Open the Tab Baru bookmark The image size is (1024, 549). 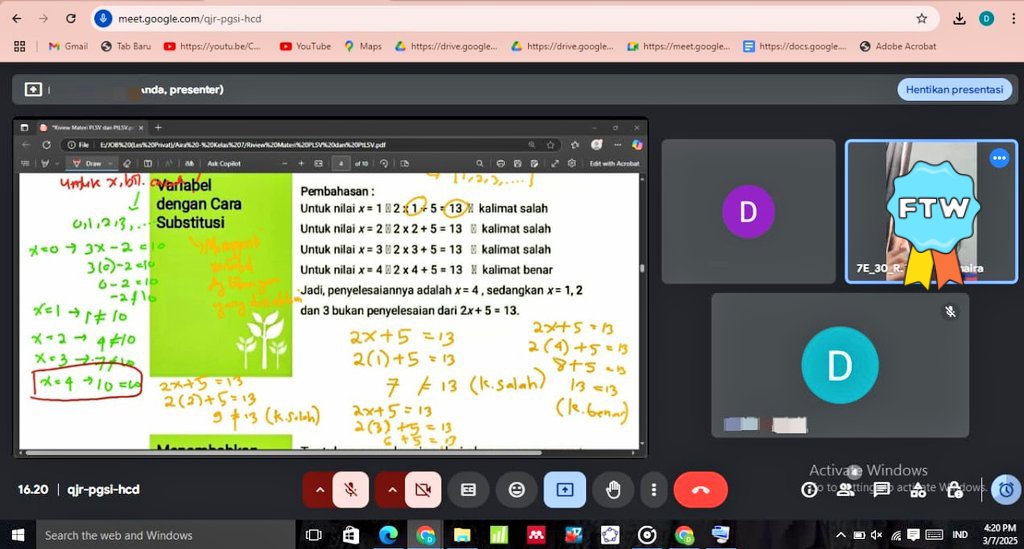click(126, 46)
